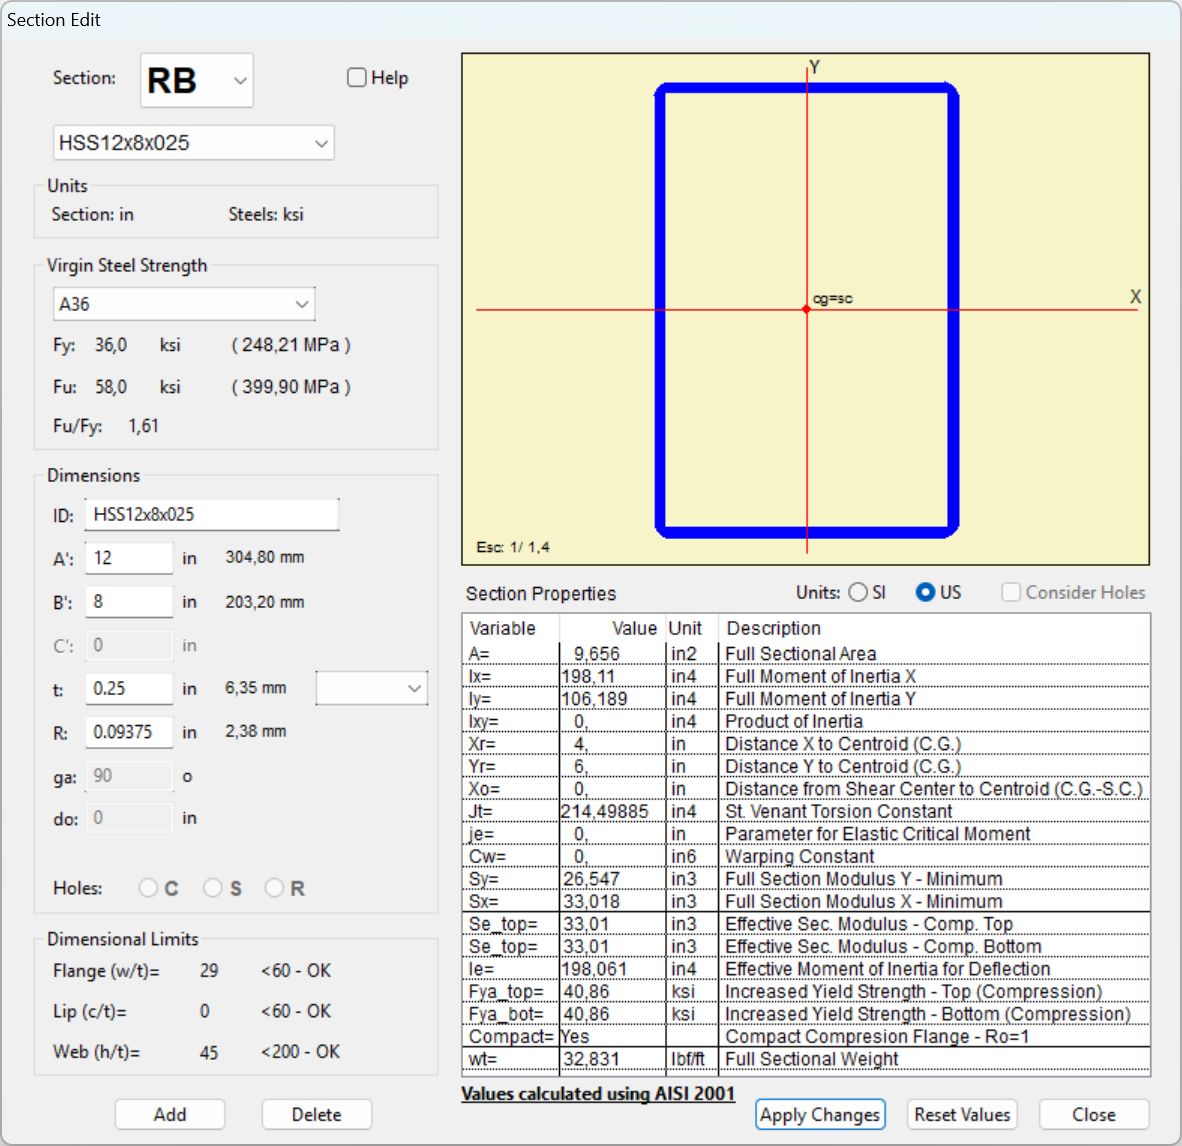Click the B' dimension input field
Viewport: 1182px width, 1146px height.
tap(129, 602)
